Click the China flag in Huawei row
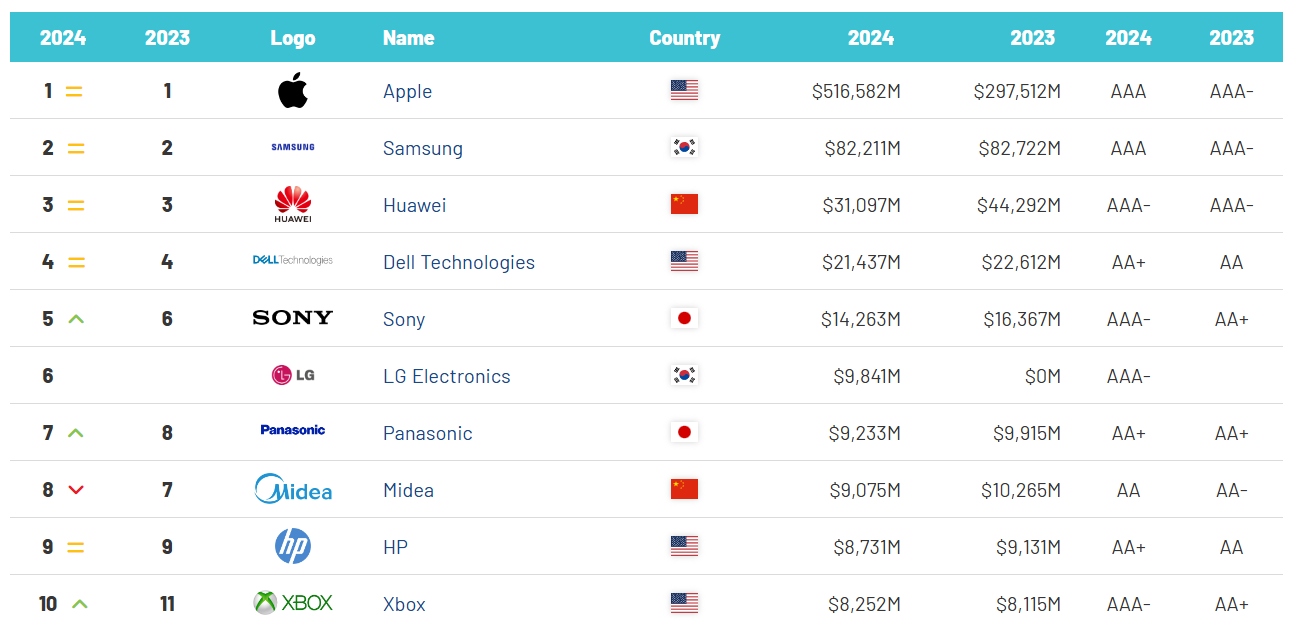1289x632 pixels. tap(684, 205)
